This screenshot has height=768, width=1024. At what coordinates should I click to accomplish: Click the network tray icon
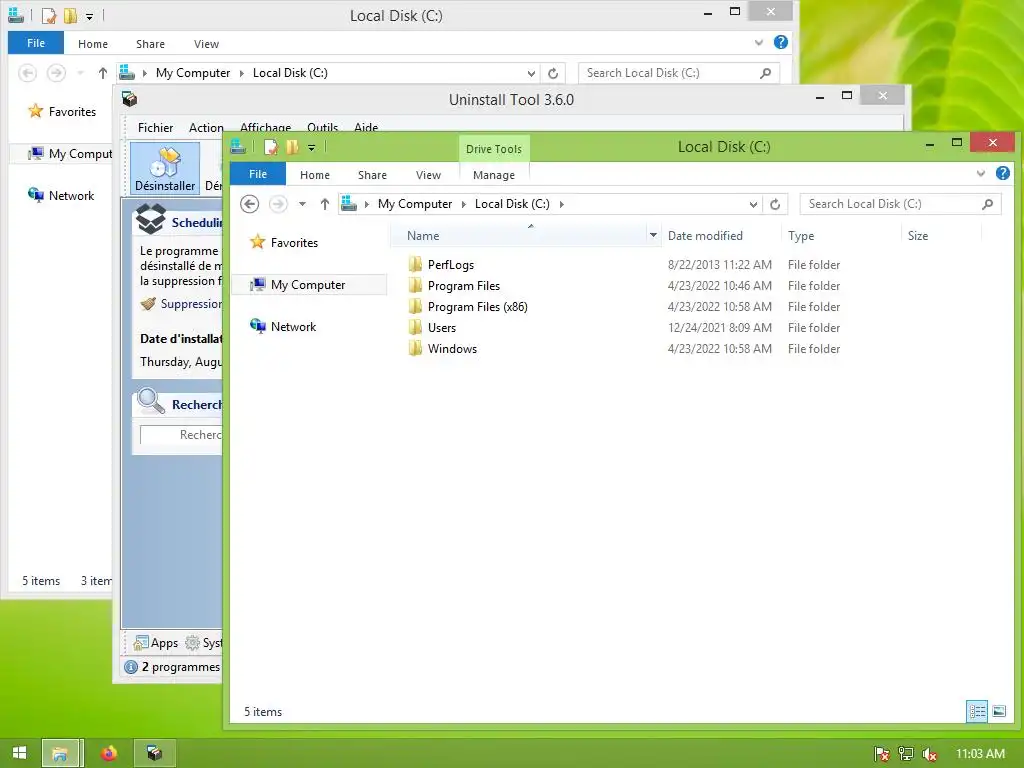pos(906,754)
